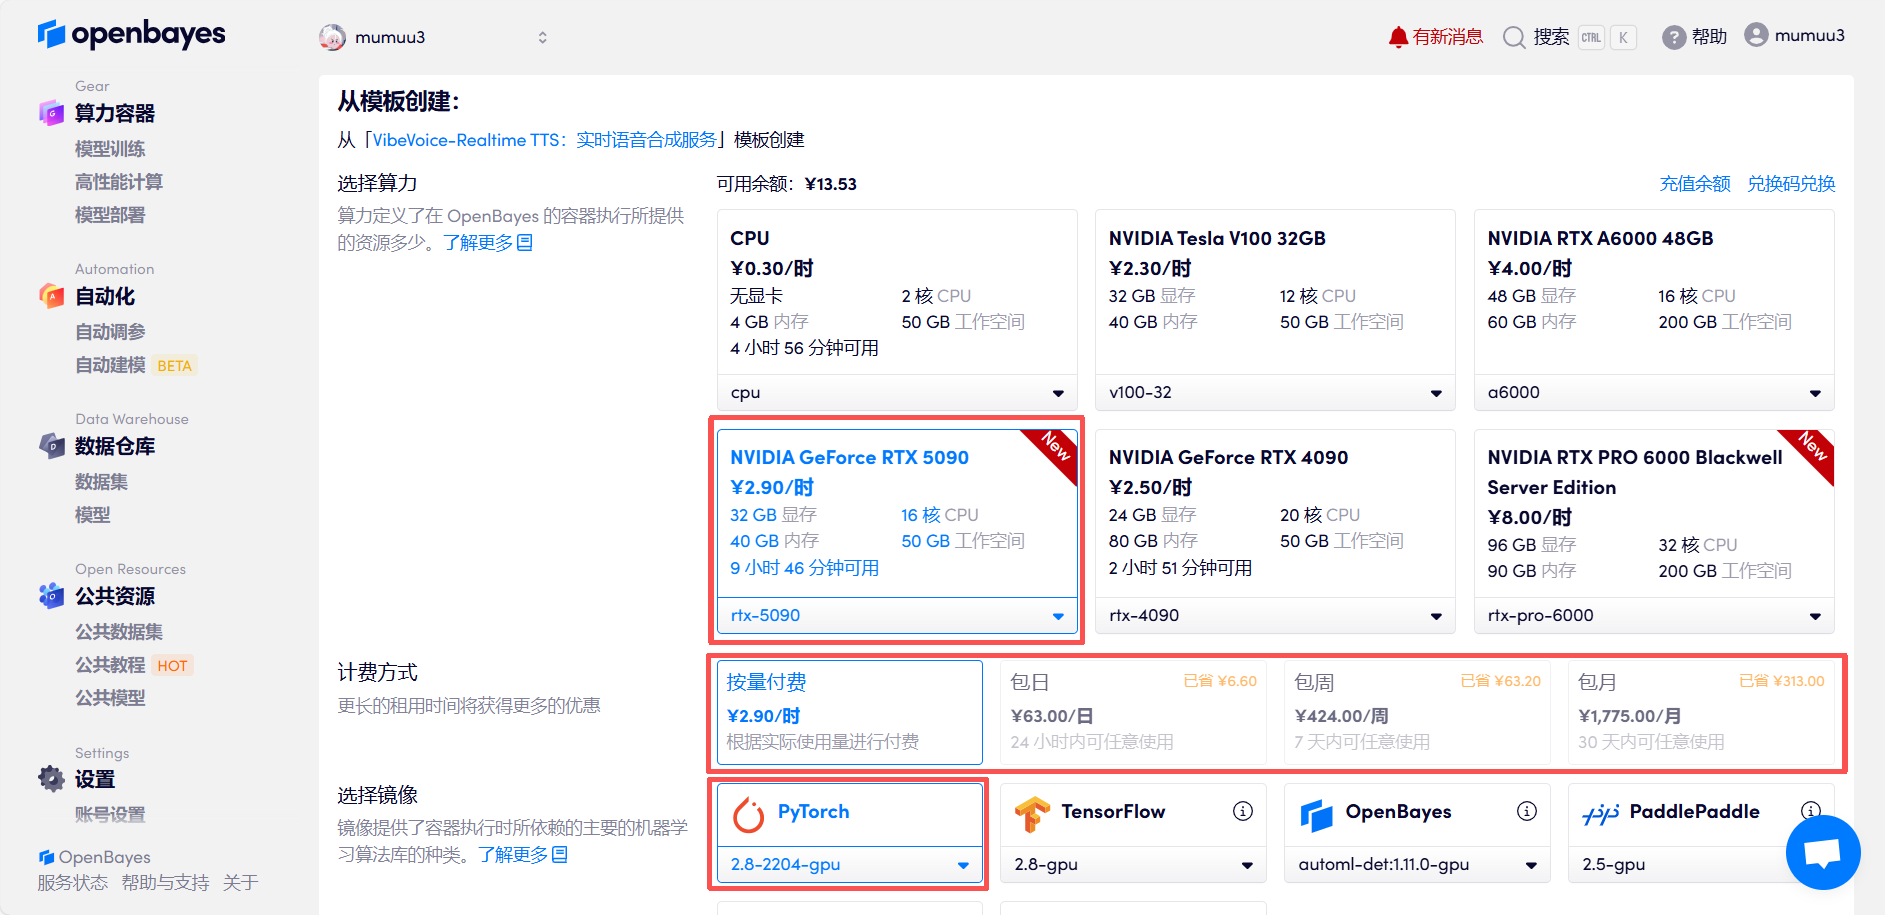Click the 自动化 Automation icon

51,296
